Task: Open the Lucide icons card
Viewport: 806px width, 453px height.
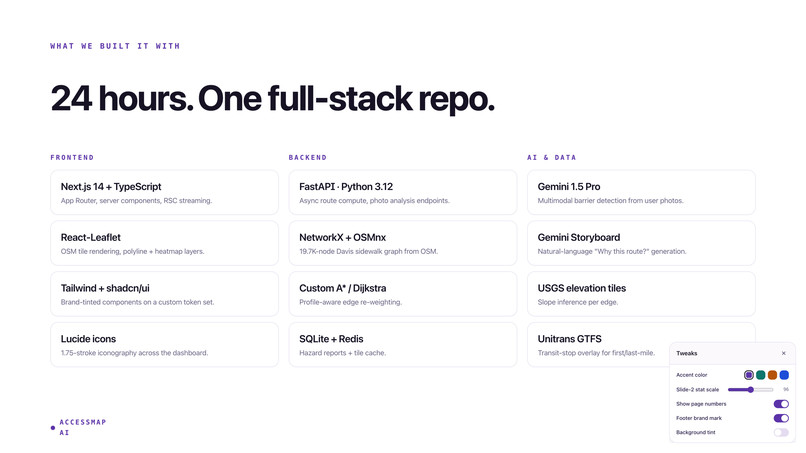Action: tap(164, 345)
